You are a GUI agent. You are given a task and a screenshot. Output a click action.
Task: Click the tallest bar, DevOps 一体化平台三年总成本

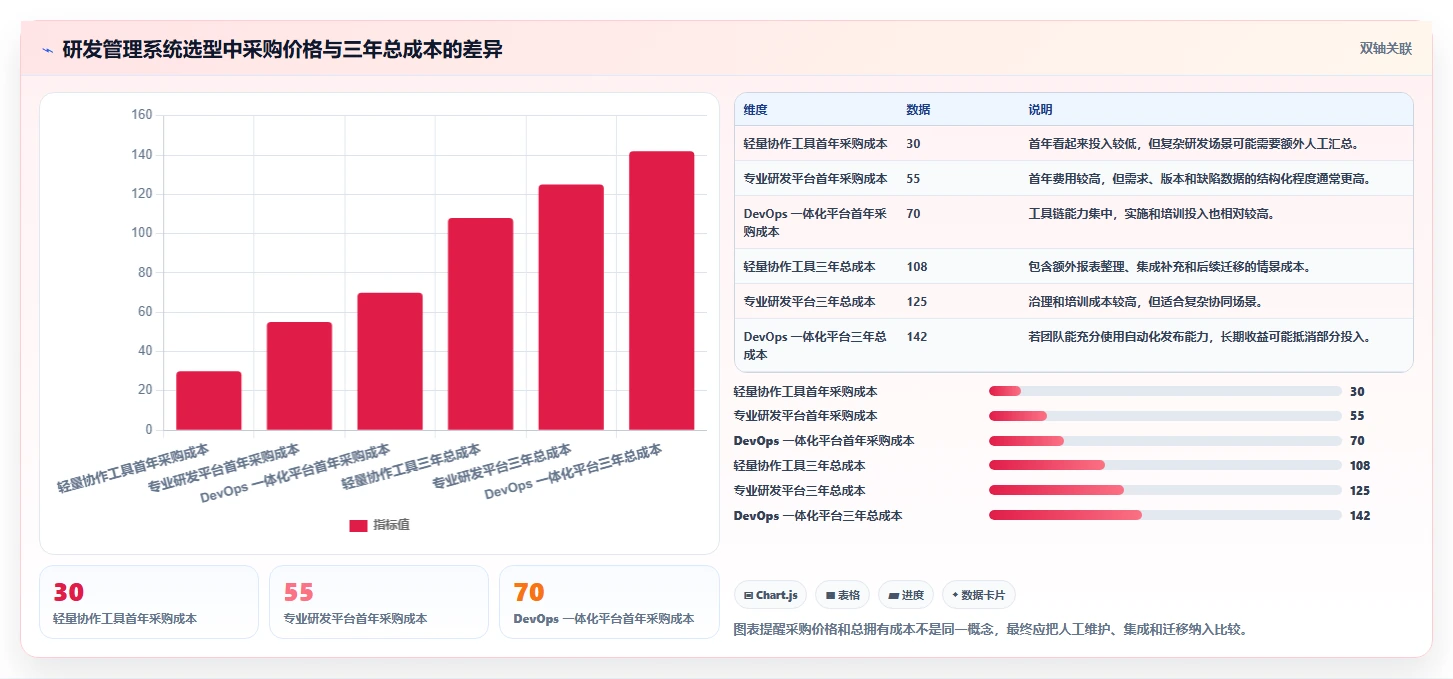[x=661, y=291]
